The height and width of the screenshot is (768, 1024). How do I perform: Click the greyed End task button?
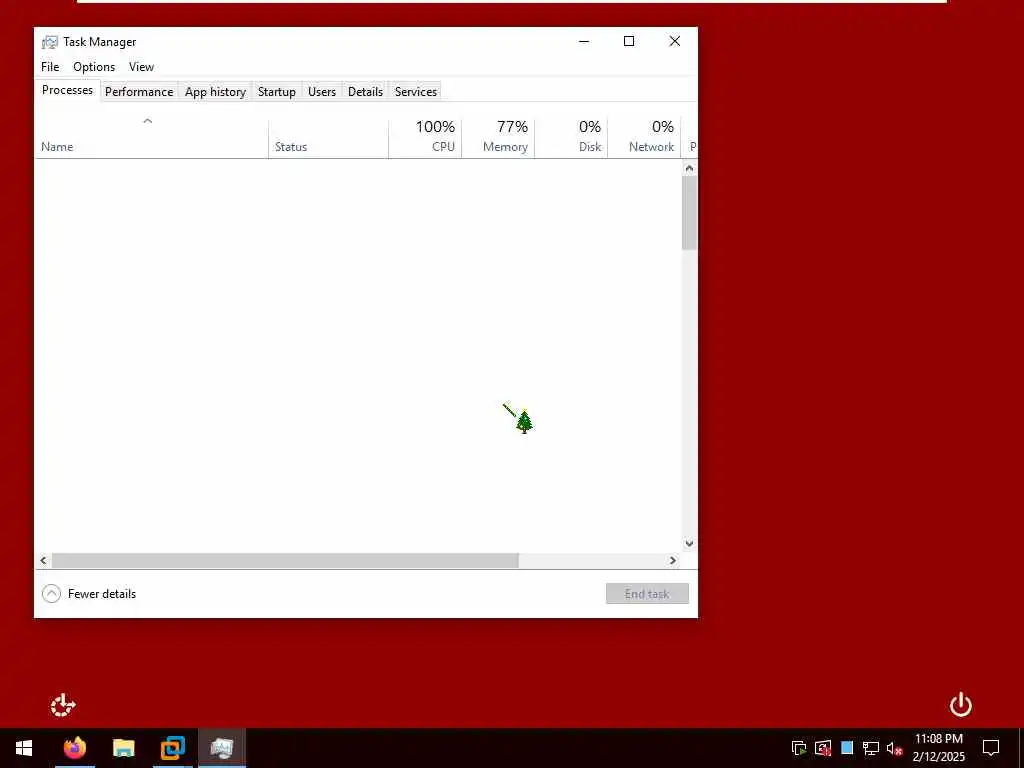(647, 594)
